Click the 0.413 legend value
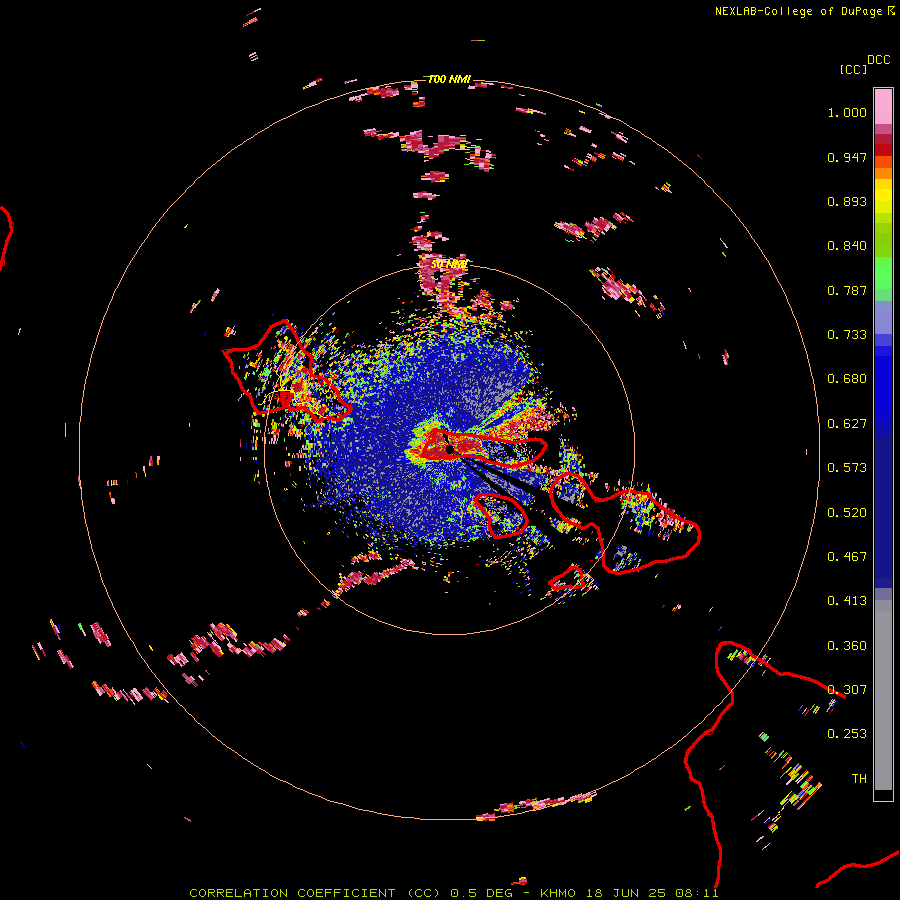The image size is (900, 900). point(847,601)
